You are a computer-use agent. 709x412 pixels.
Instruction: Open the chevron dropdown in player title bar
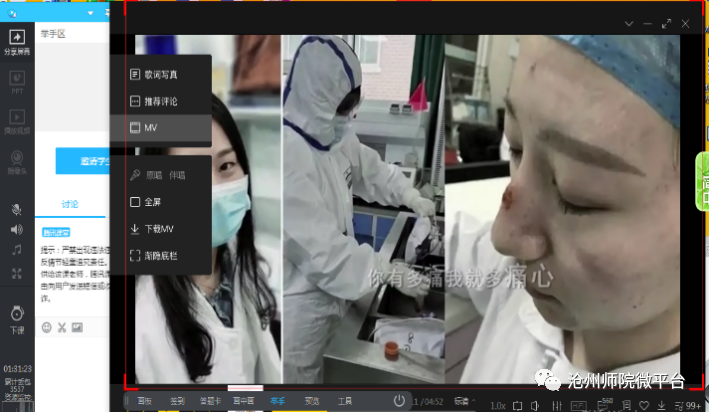tap(629, 23)
